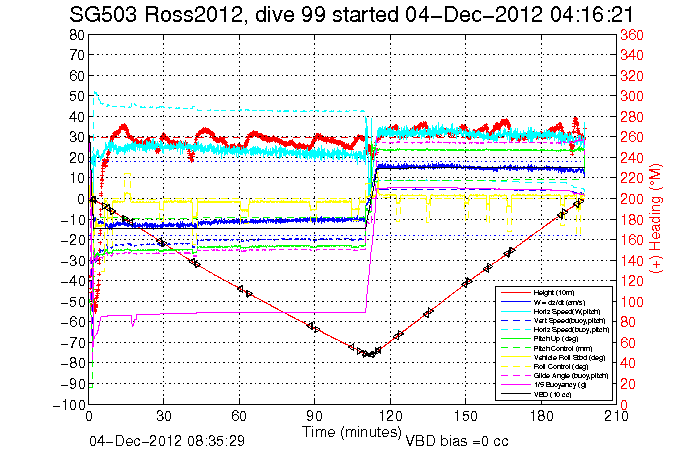The height and width of the screenshot is (454, 681).
Task: Click 'Vert Speed(buoy,pitch)' legend entry
Action: (x=569, y=321)
